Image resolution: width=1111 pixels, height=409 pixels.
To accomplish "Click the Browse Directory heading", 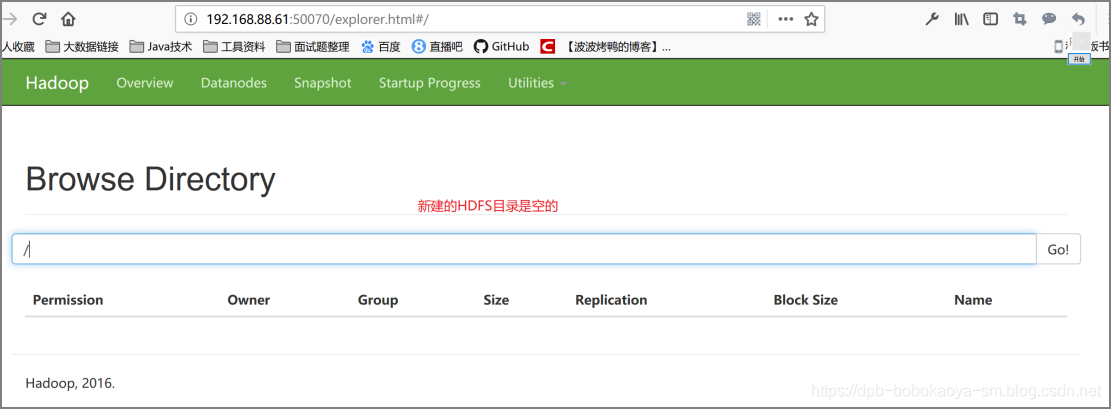I will coord(150,179).
